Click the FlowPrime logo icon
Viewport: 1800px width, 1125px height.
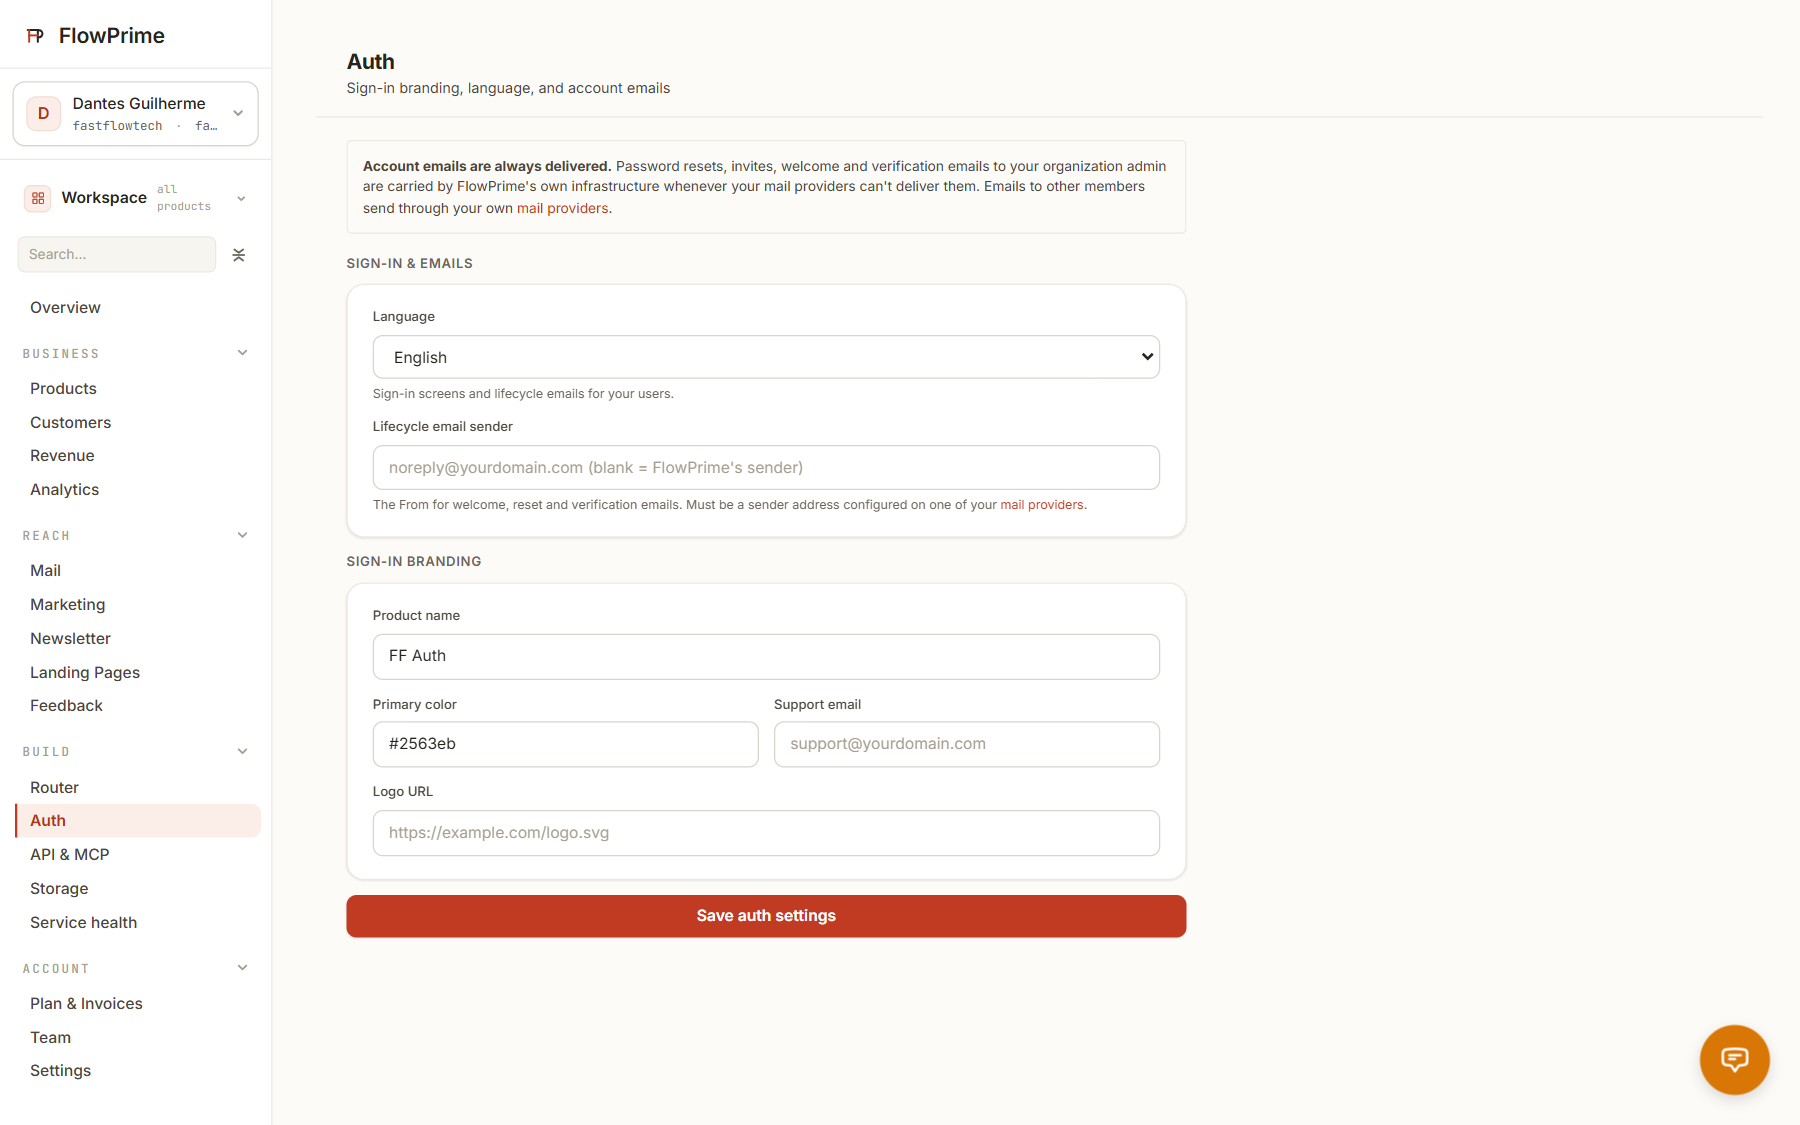(35, 36)
